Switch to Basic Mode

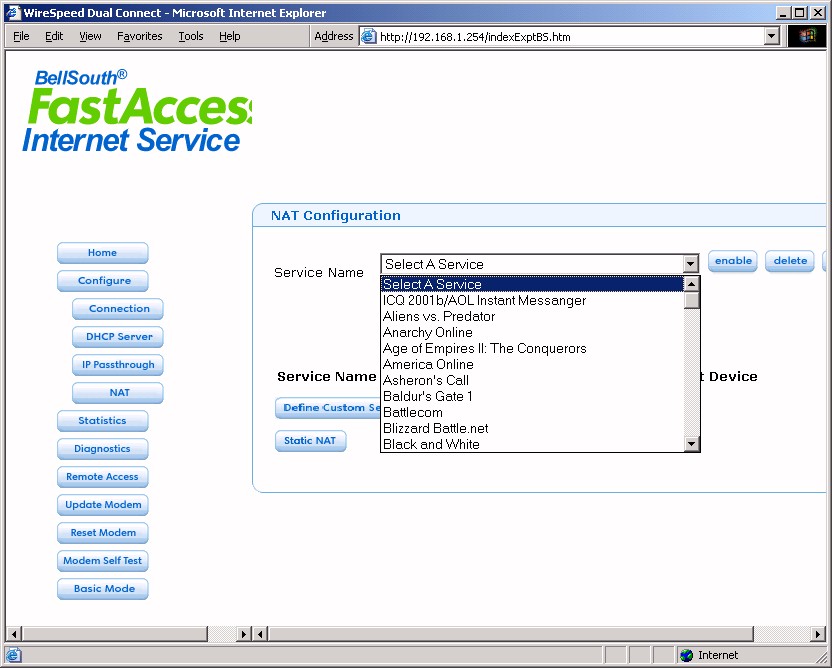[102, 589]
